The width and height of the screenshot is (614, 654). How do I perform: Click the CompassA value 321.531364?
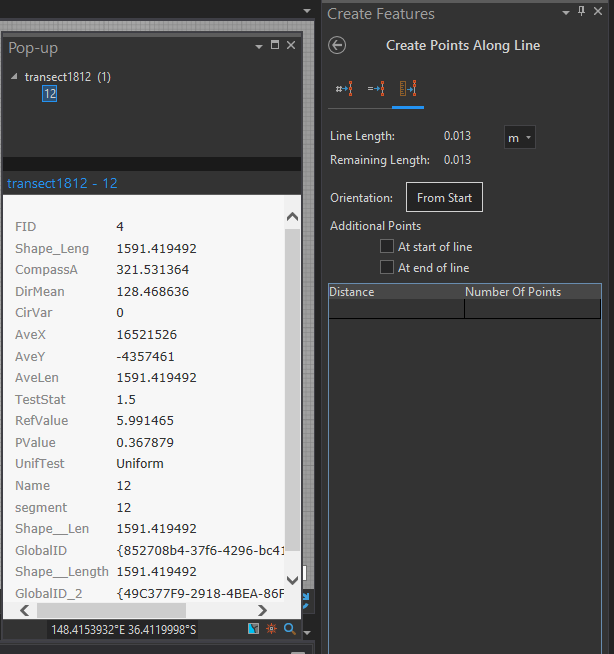point(153,269)
